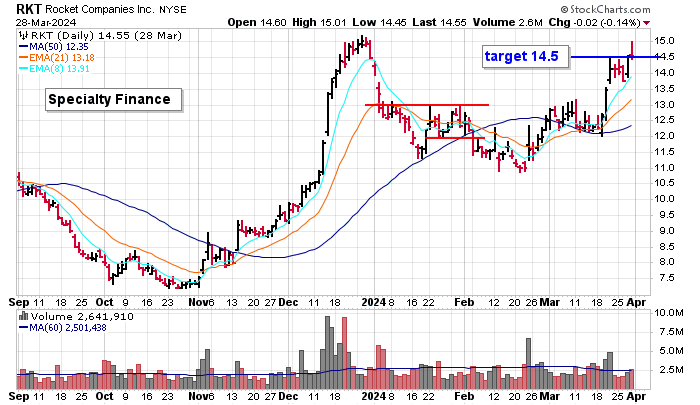Click the Last 14.55 value
700x405 pixels.
(x=439, y=22)
